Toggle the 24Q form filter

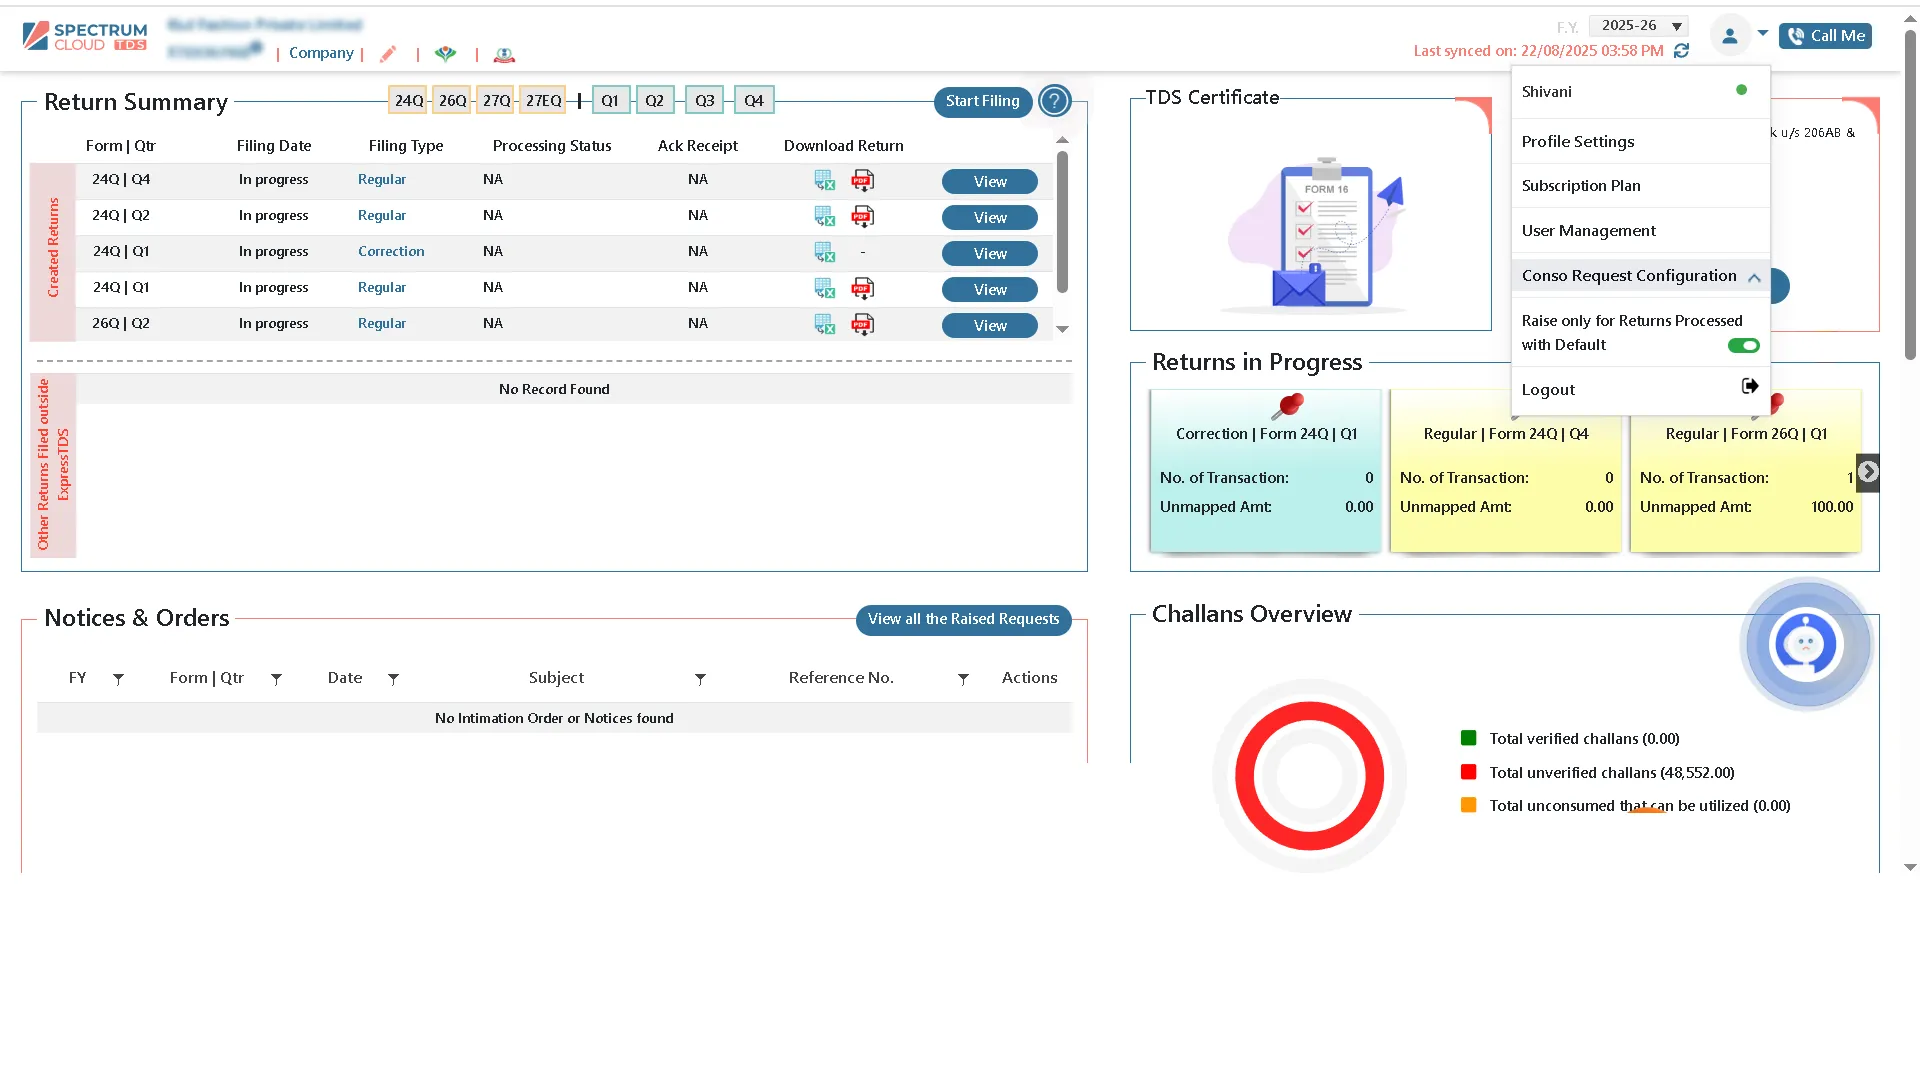tap(408, 101)
